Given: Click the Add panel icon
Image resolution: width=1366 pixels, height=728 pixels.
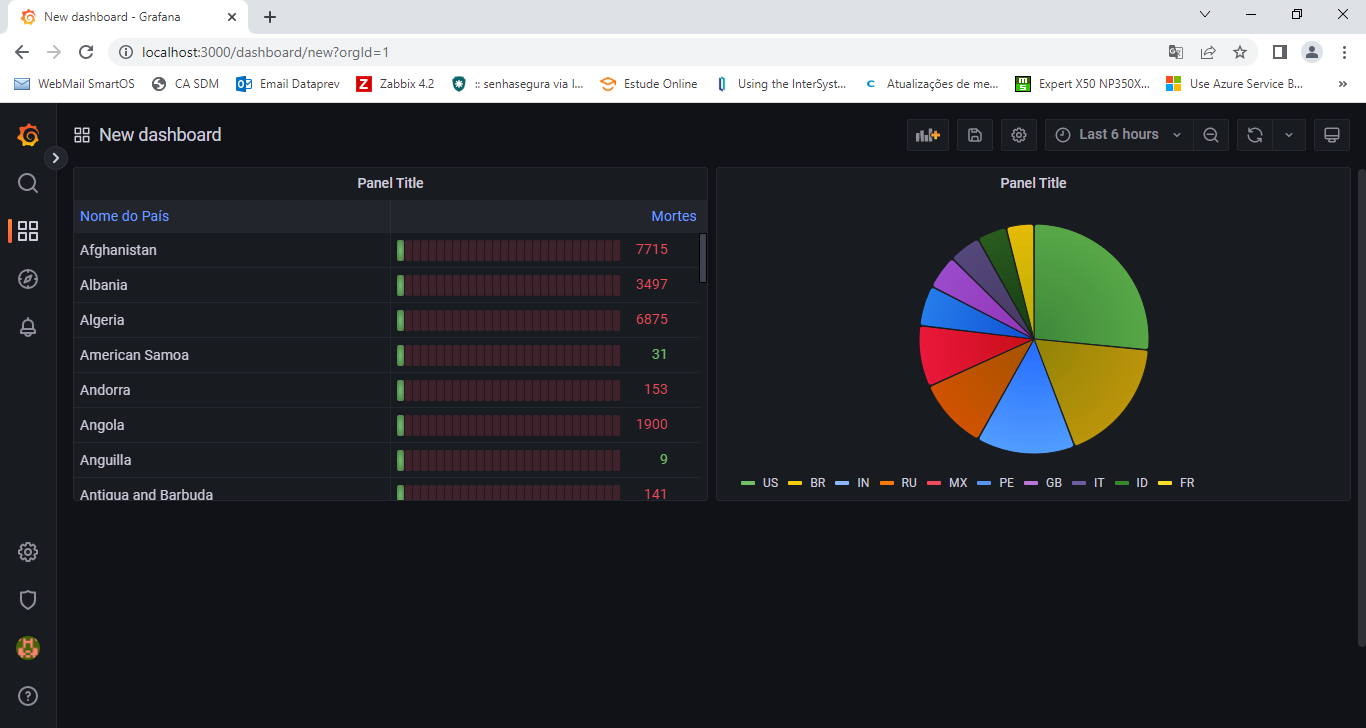Looking at the screenshot, I should (927, 135).
